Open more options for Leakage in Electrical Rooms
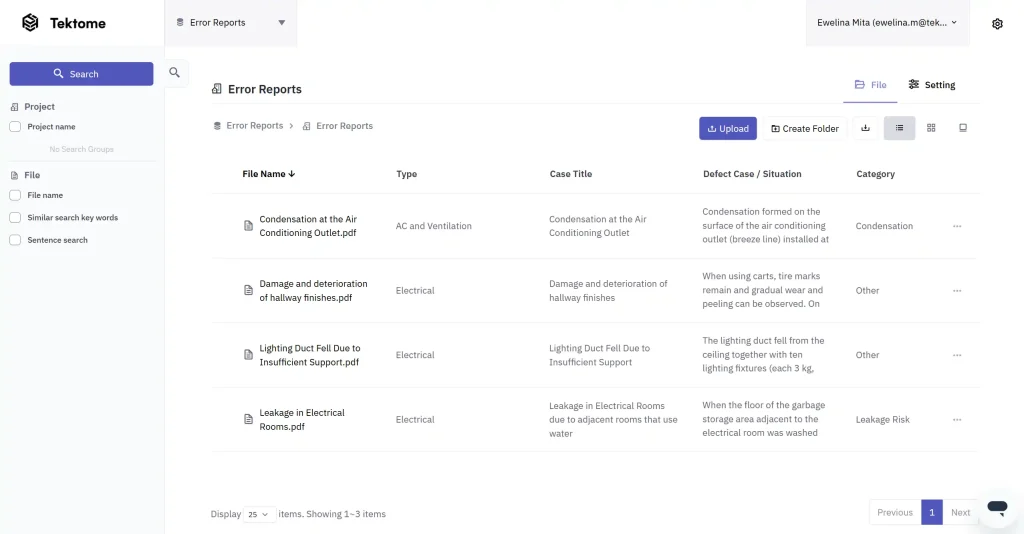1024x534 pixels. point(957,420)
